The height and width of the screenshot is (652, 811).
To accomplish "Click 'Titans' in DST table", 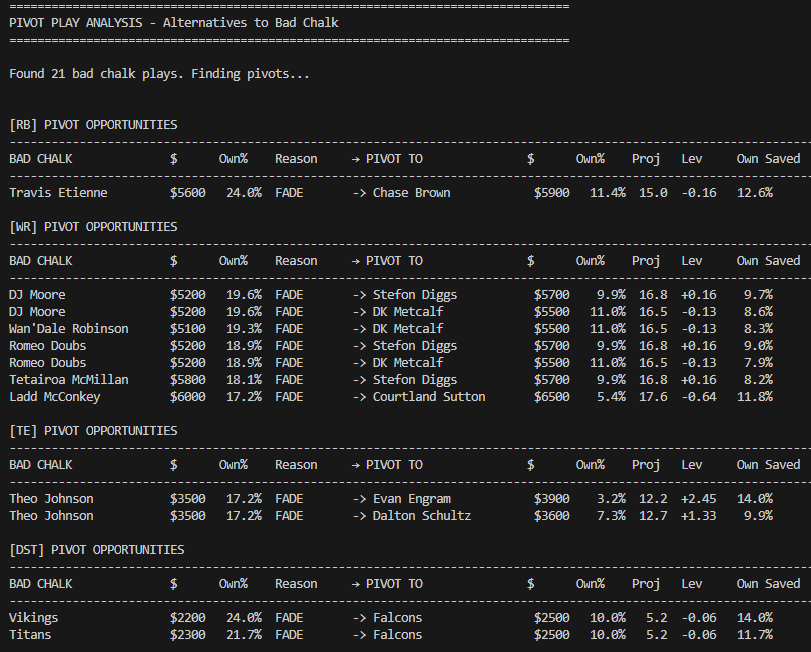I will [30, 635].
